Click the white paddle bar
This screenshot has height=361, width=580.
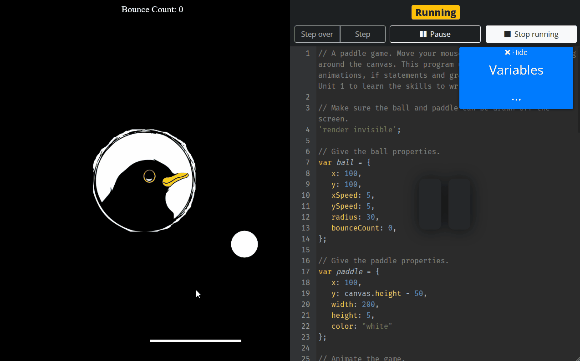click(x=195, y=341)
